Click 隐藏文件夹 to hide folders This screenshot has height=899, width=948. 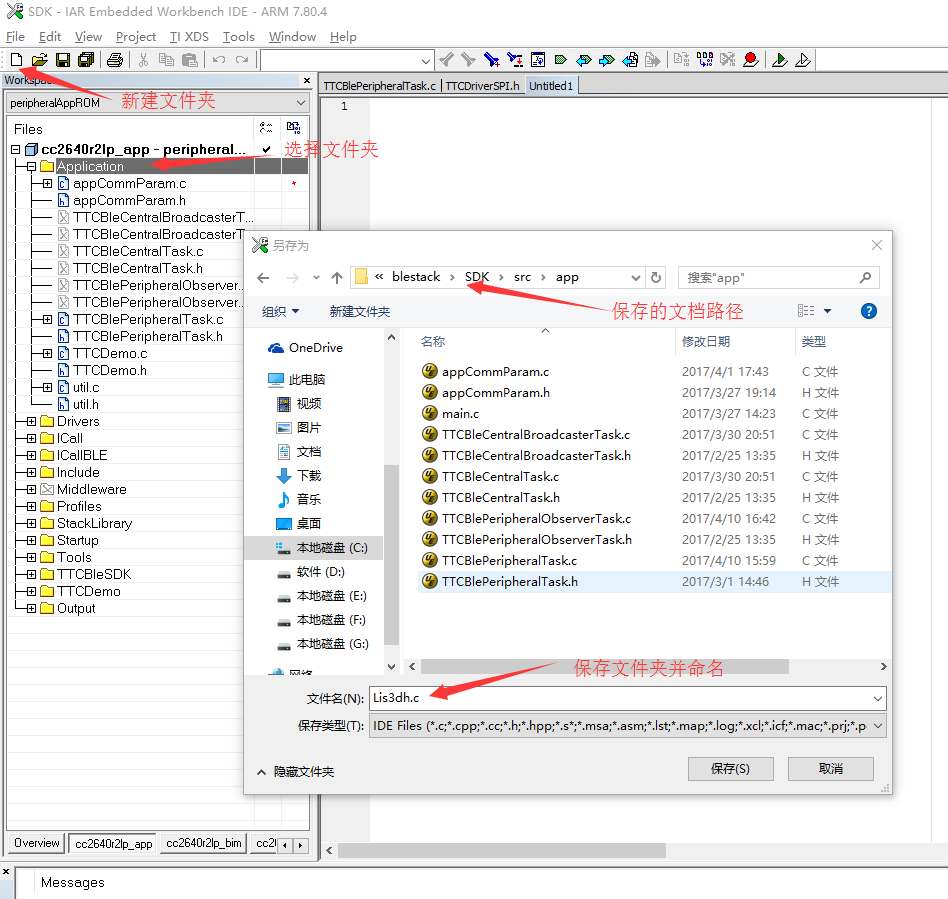pyautogui.click(x=296, y=772)
